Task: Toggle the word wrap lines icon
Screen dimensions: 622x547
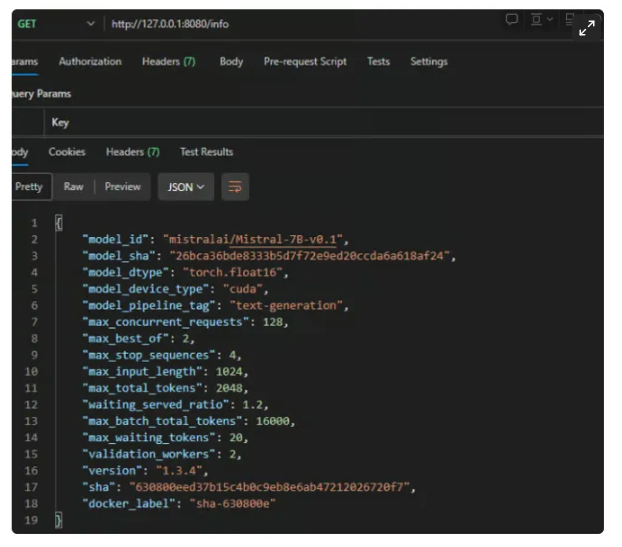Action: point(235,186)
